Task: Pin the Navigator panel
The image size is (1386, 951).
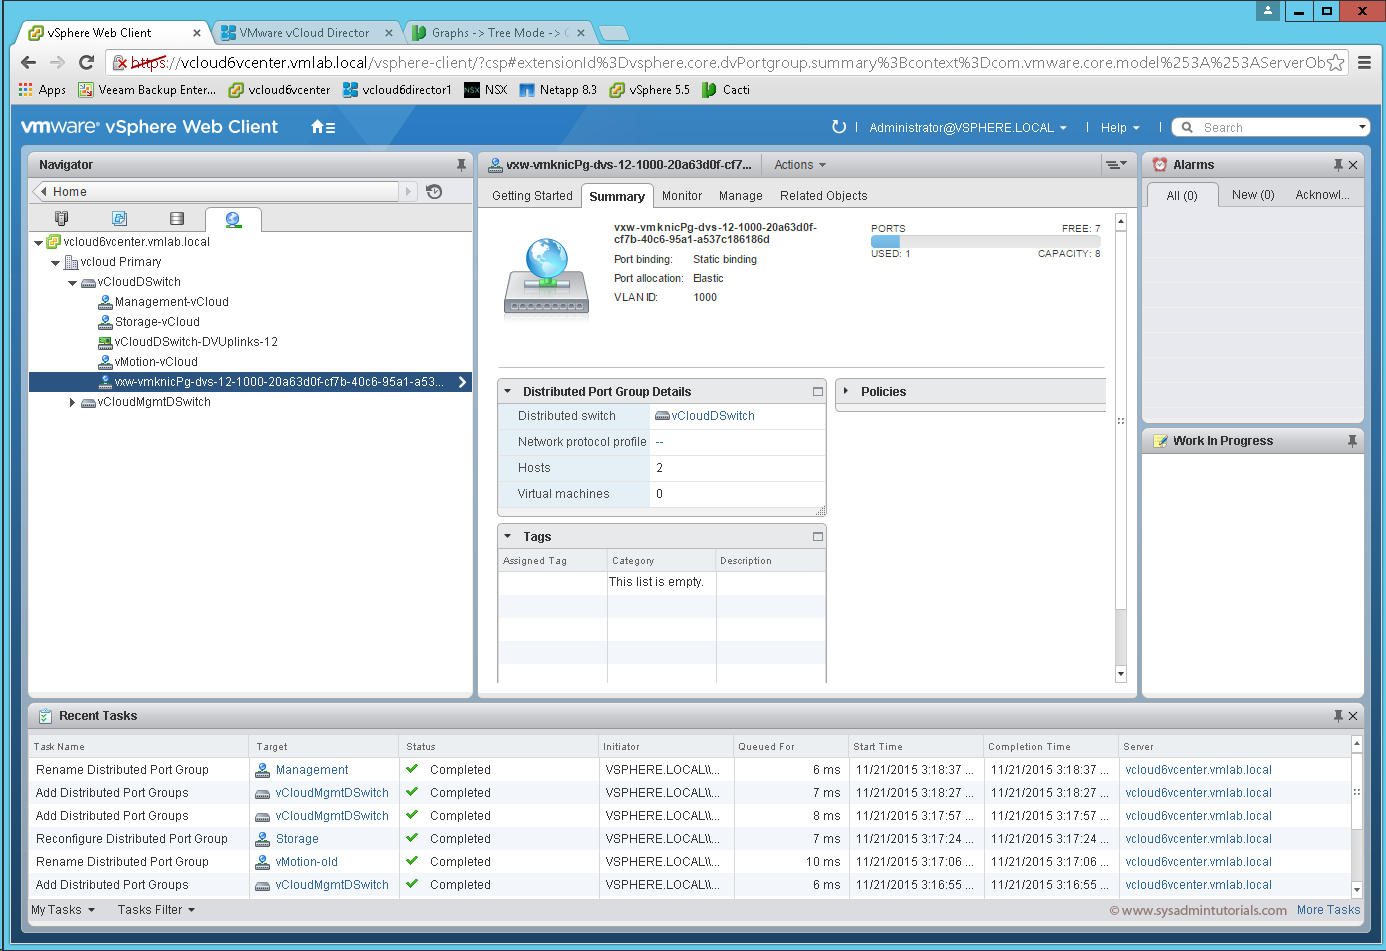Action: click(x=461, y=165)
